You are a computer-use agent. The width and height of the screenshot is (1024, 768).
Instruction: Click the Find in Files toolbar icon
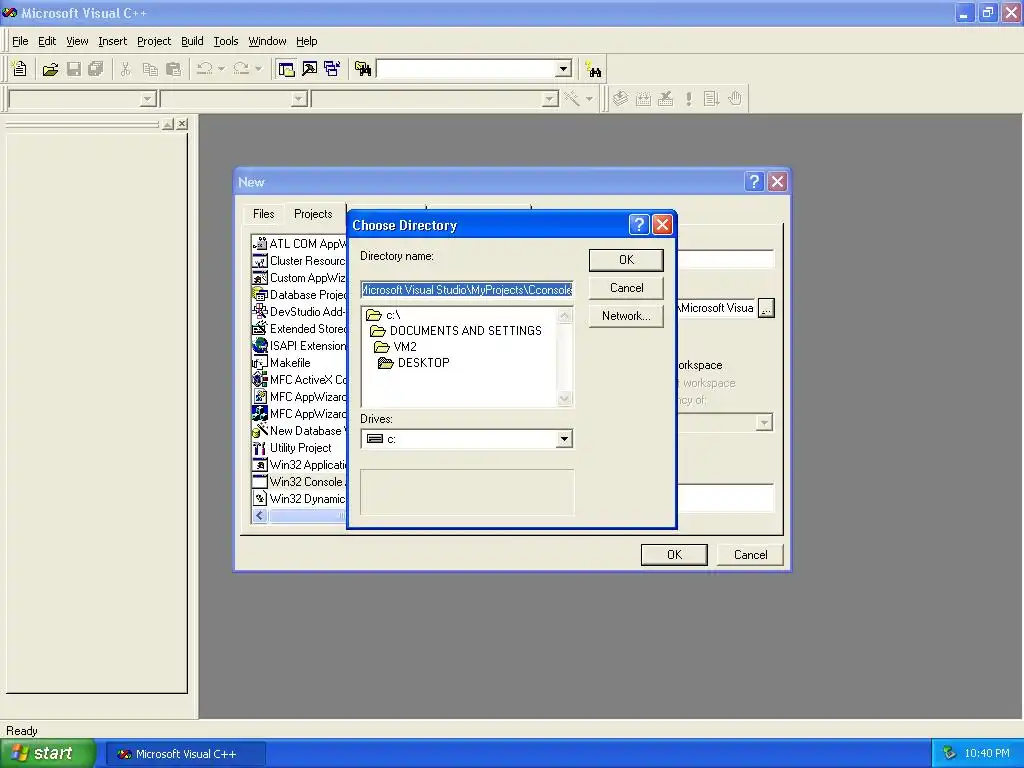click(362, 69)
